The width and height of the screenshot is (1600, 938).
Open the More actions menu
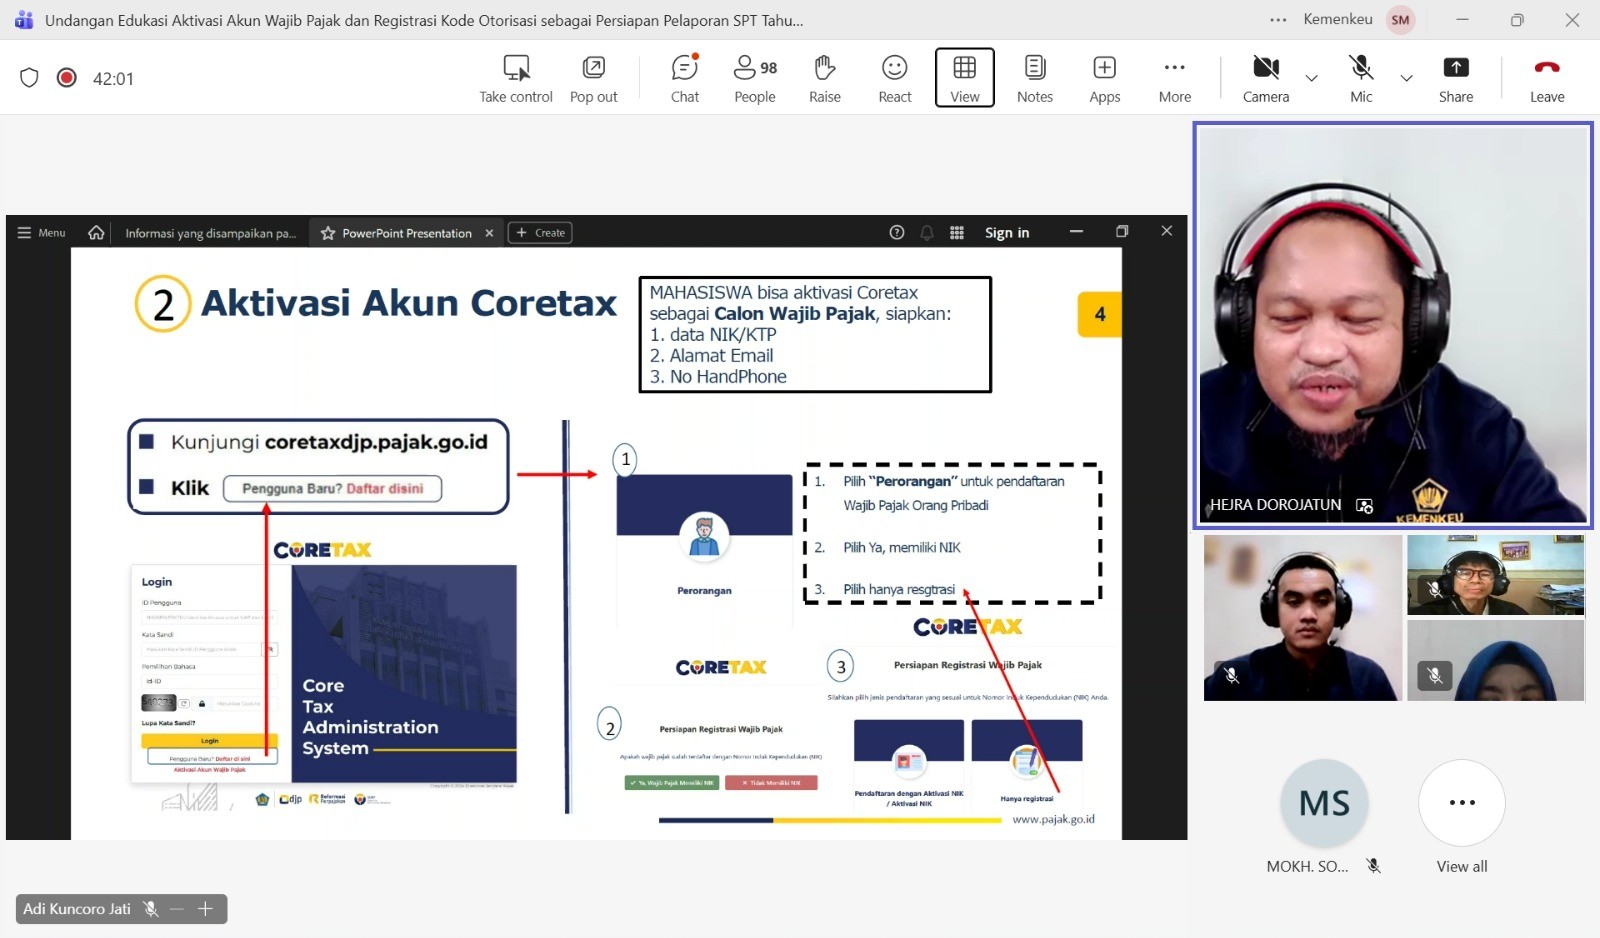coord(1174,78)
